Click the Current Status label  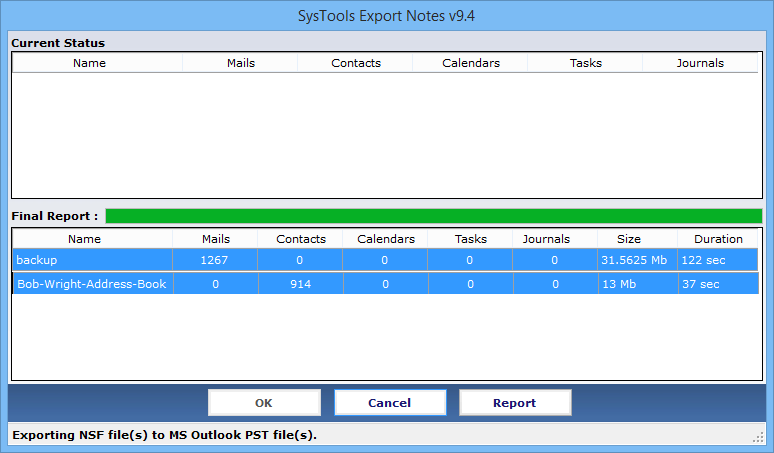pyautogui.click(x=58, y=43)
